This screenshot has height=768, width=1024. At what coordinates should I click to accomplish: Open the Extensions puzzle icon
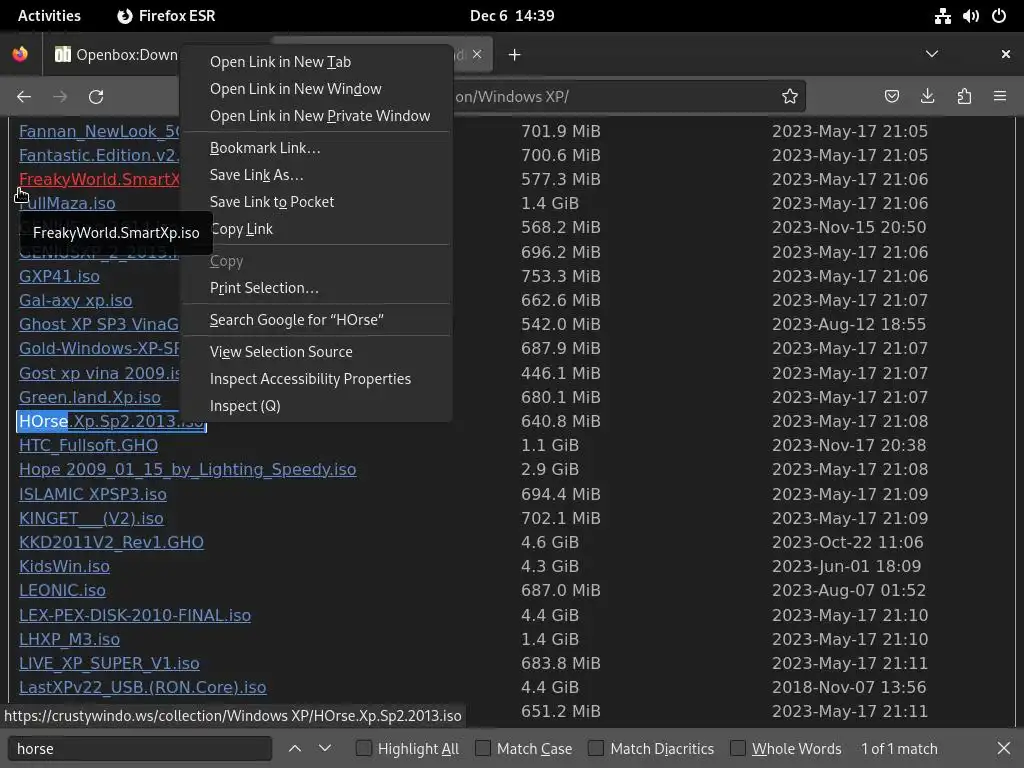(964, 97)
